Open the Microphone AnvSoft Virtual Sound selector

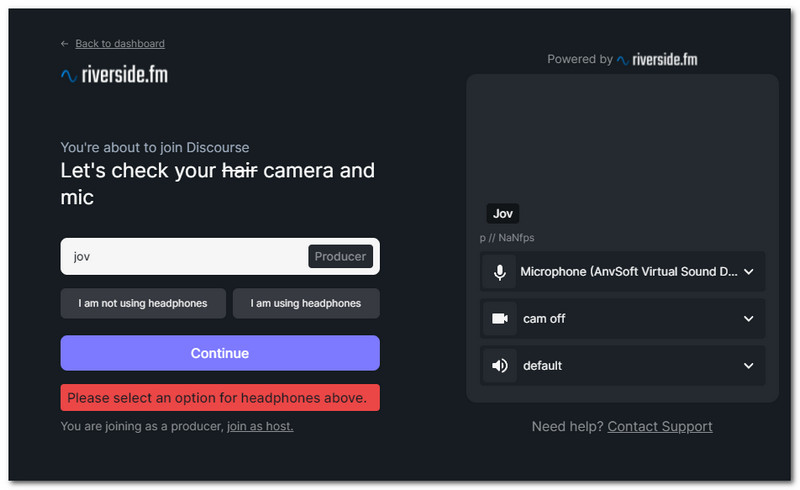pyautogui.click(x=629, y=272)
